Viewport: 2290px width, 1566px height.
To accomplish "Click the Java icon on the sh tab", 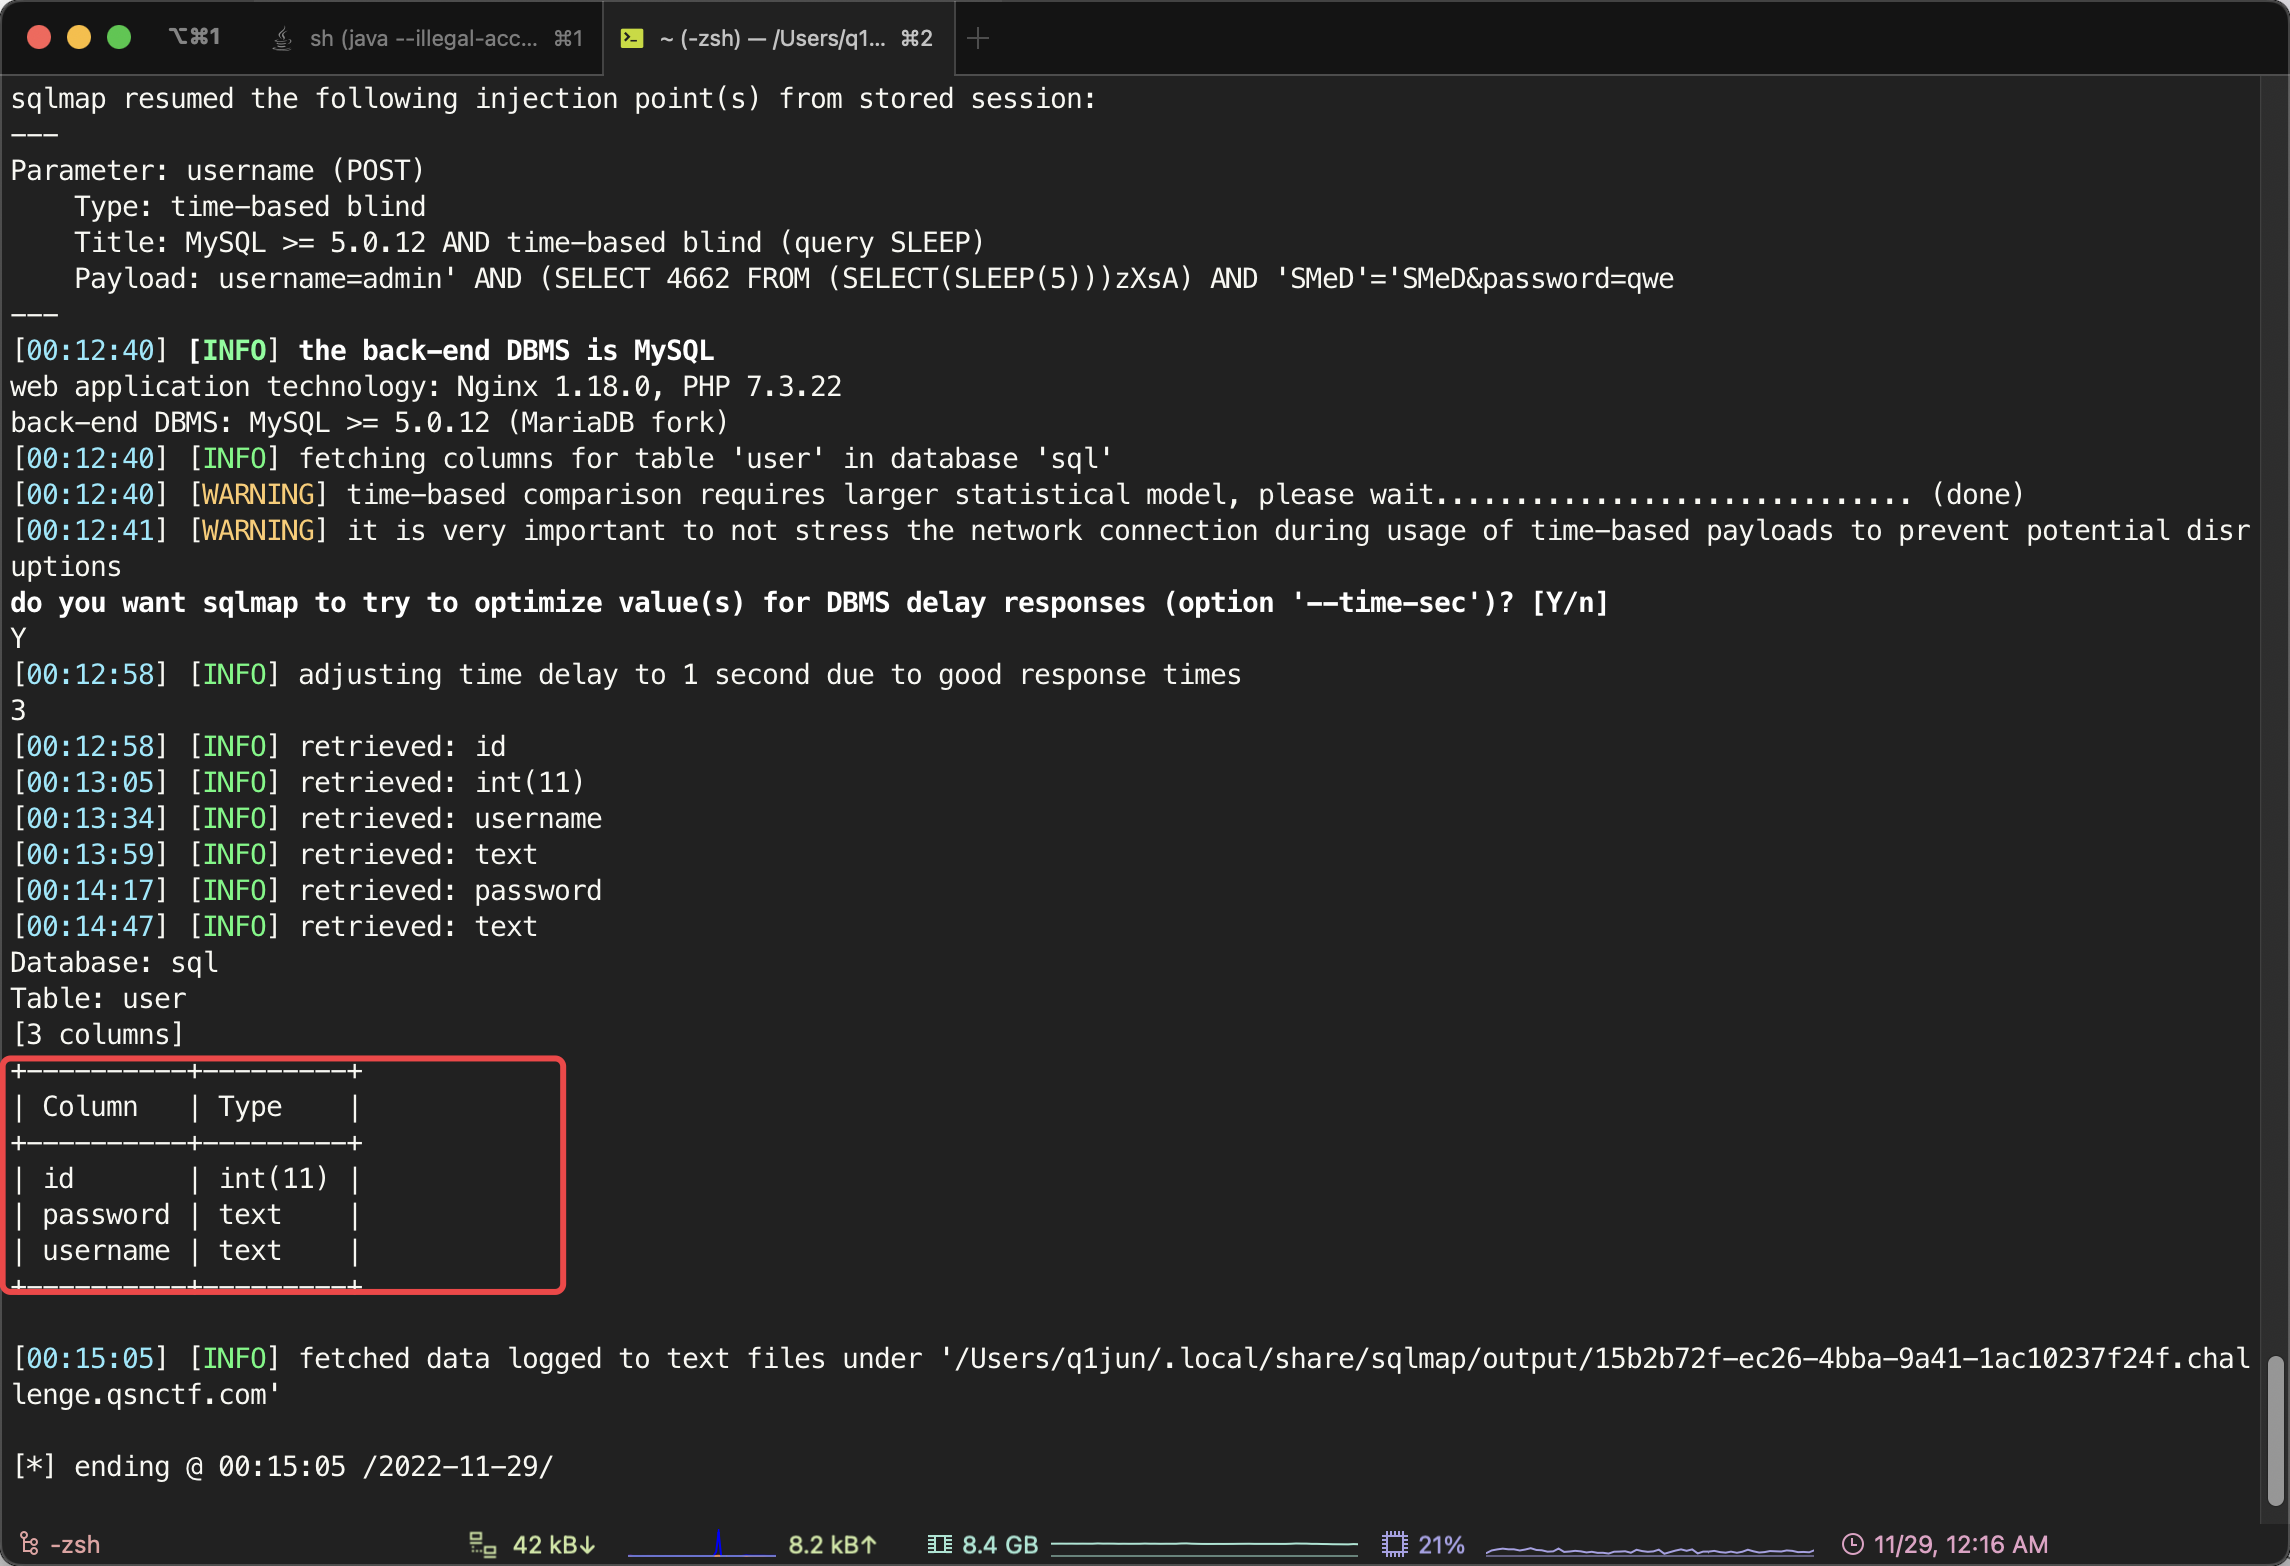I will point(283,38).
